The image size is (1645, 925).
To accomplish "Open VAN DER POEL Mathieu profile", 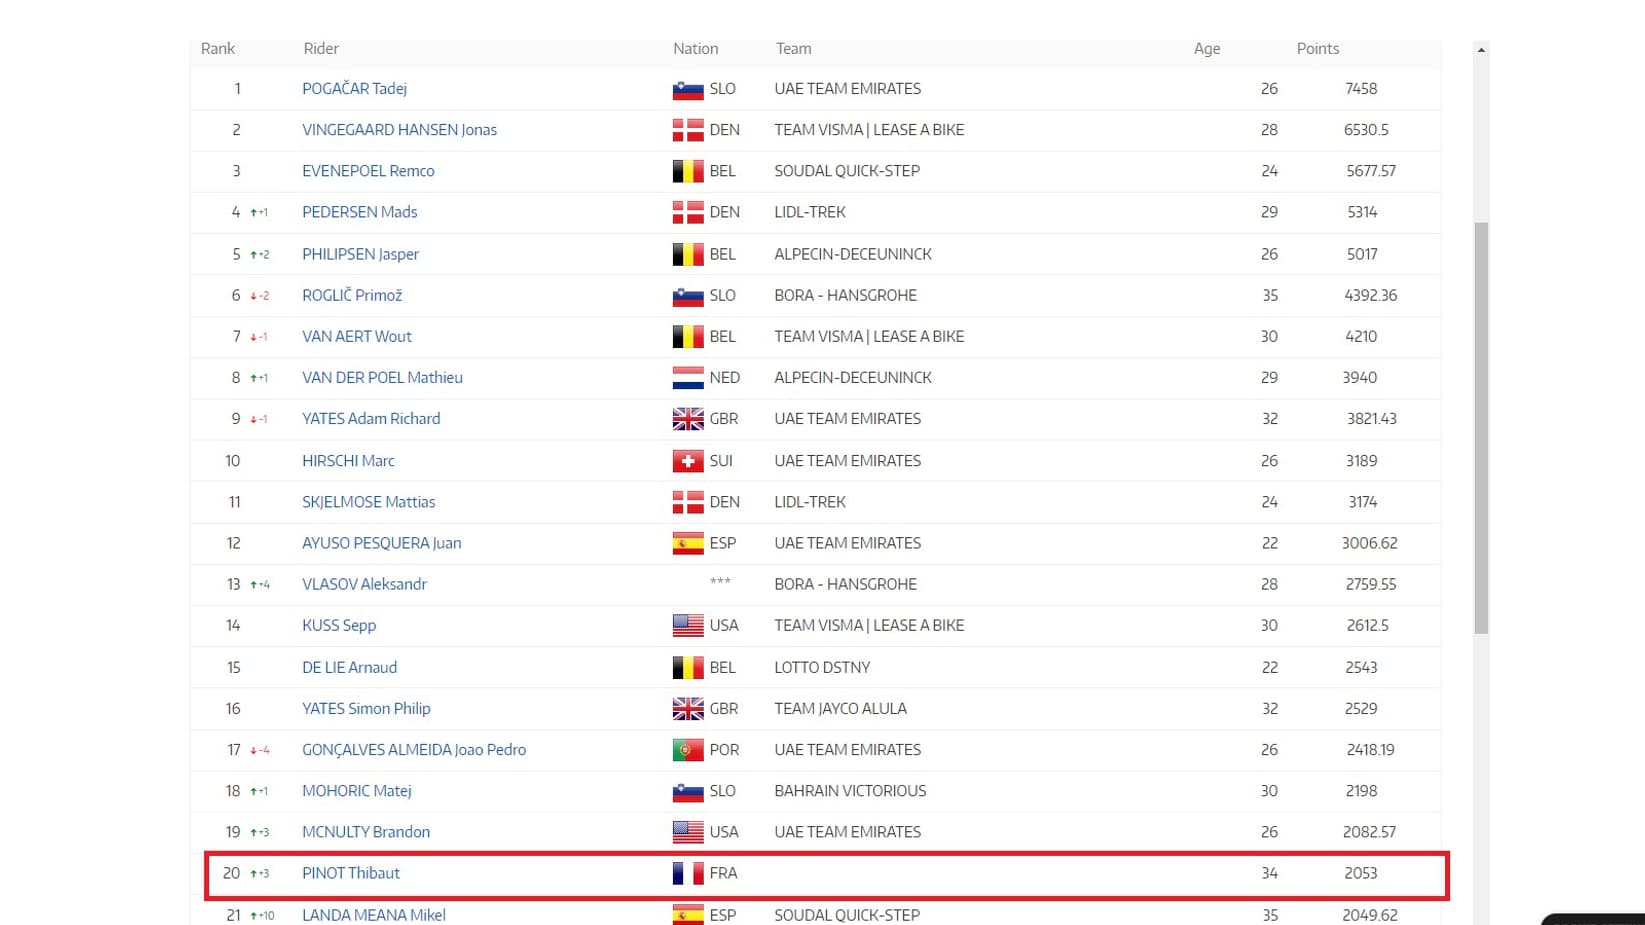I will coord(382,377).
